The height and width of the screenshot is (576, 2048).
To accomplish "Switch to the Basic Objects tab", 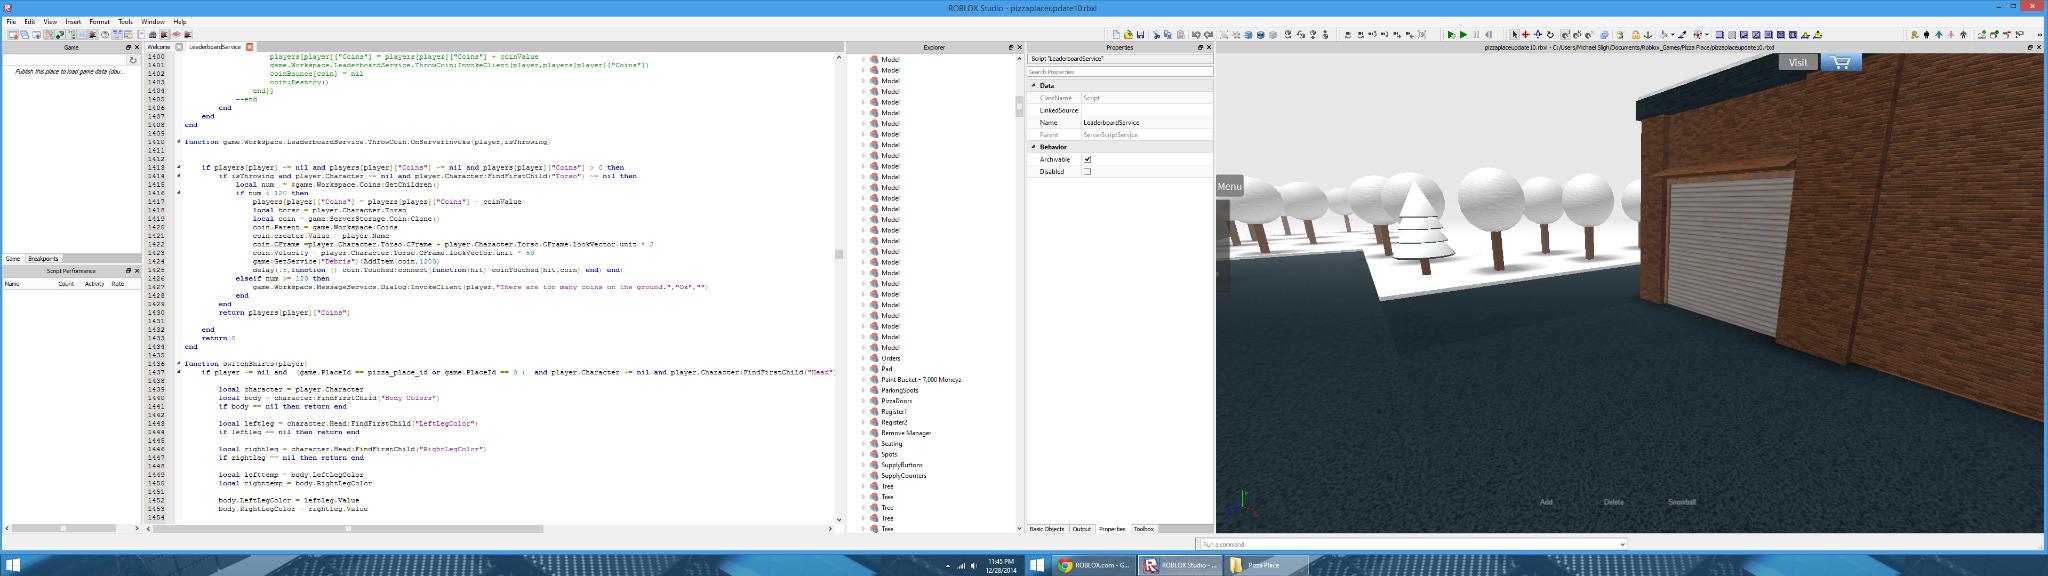I will pos(1047,529).
